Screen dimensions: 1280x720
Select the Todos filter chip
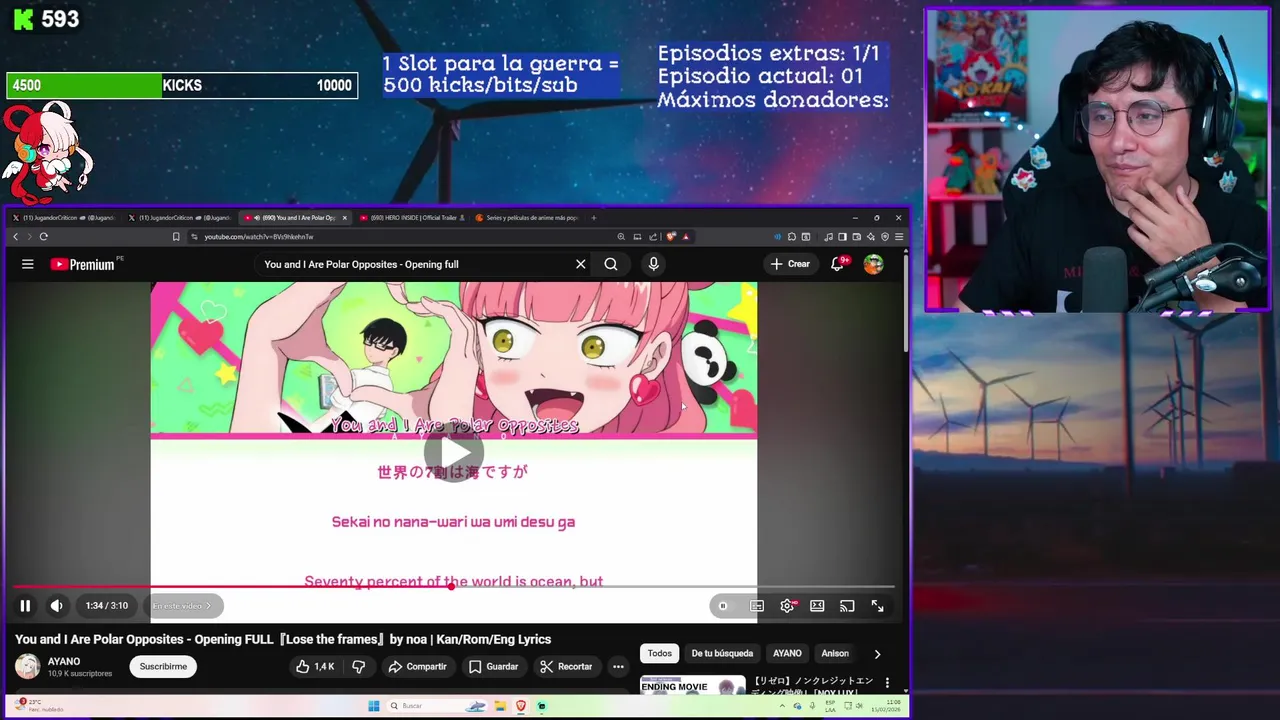pos(660,653)
